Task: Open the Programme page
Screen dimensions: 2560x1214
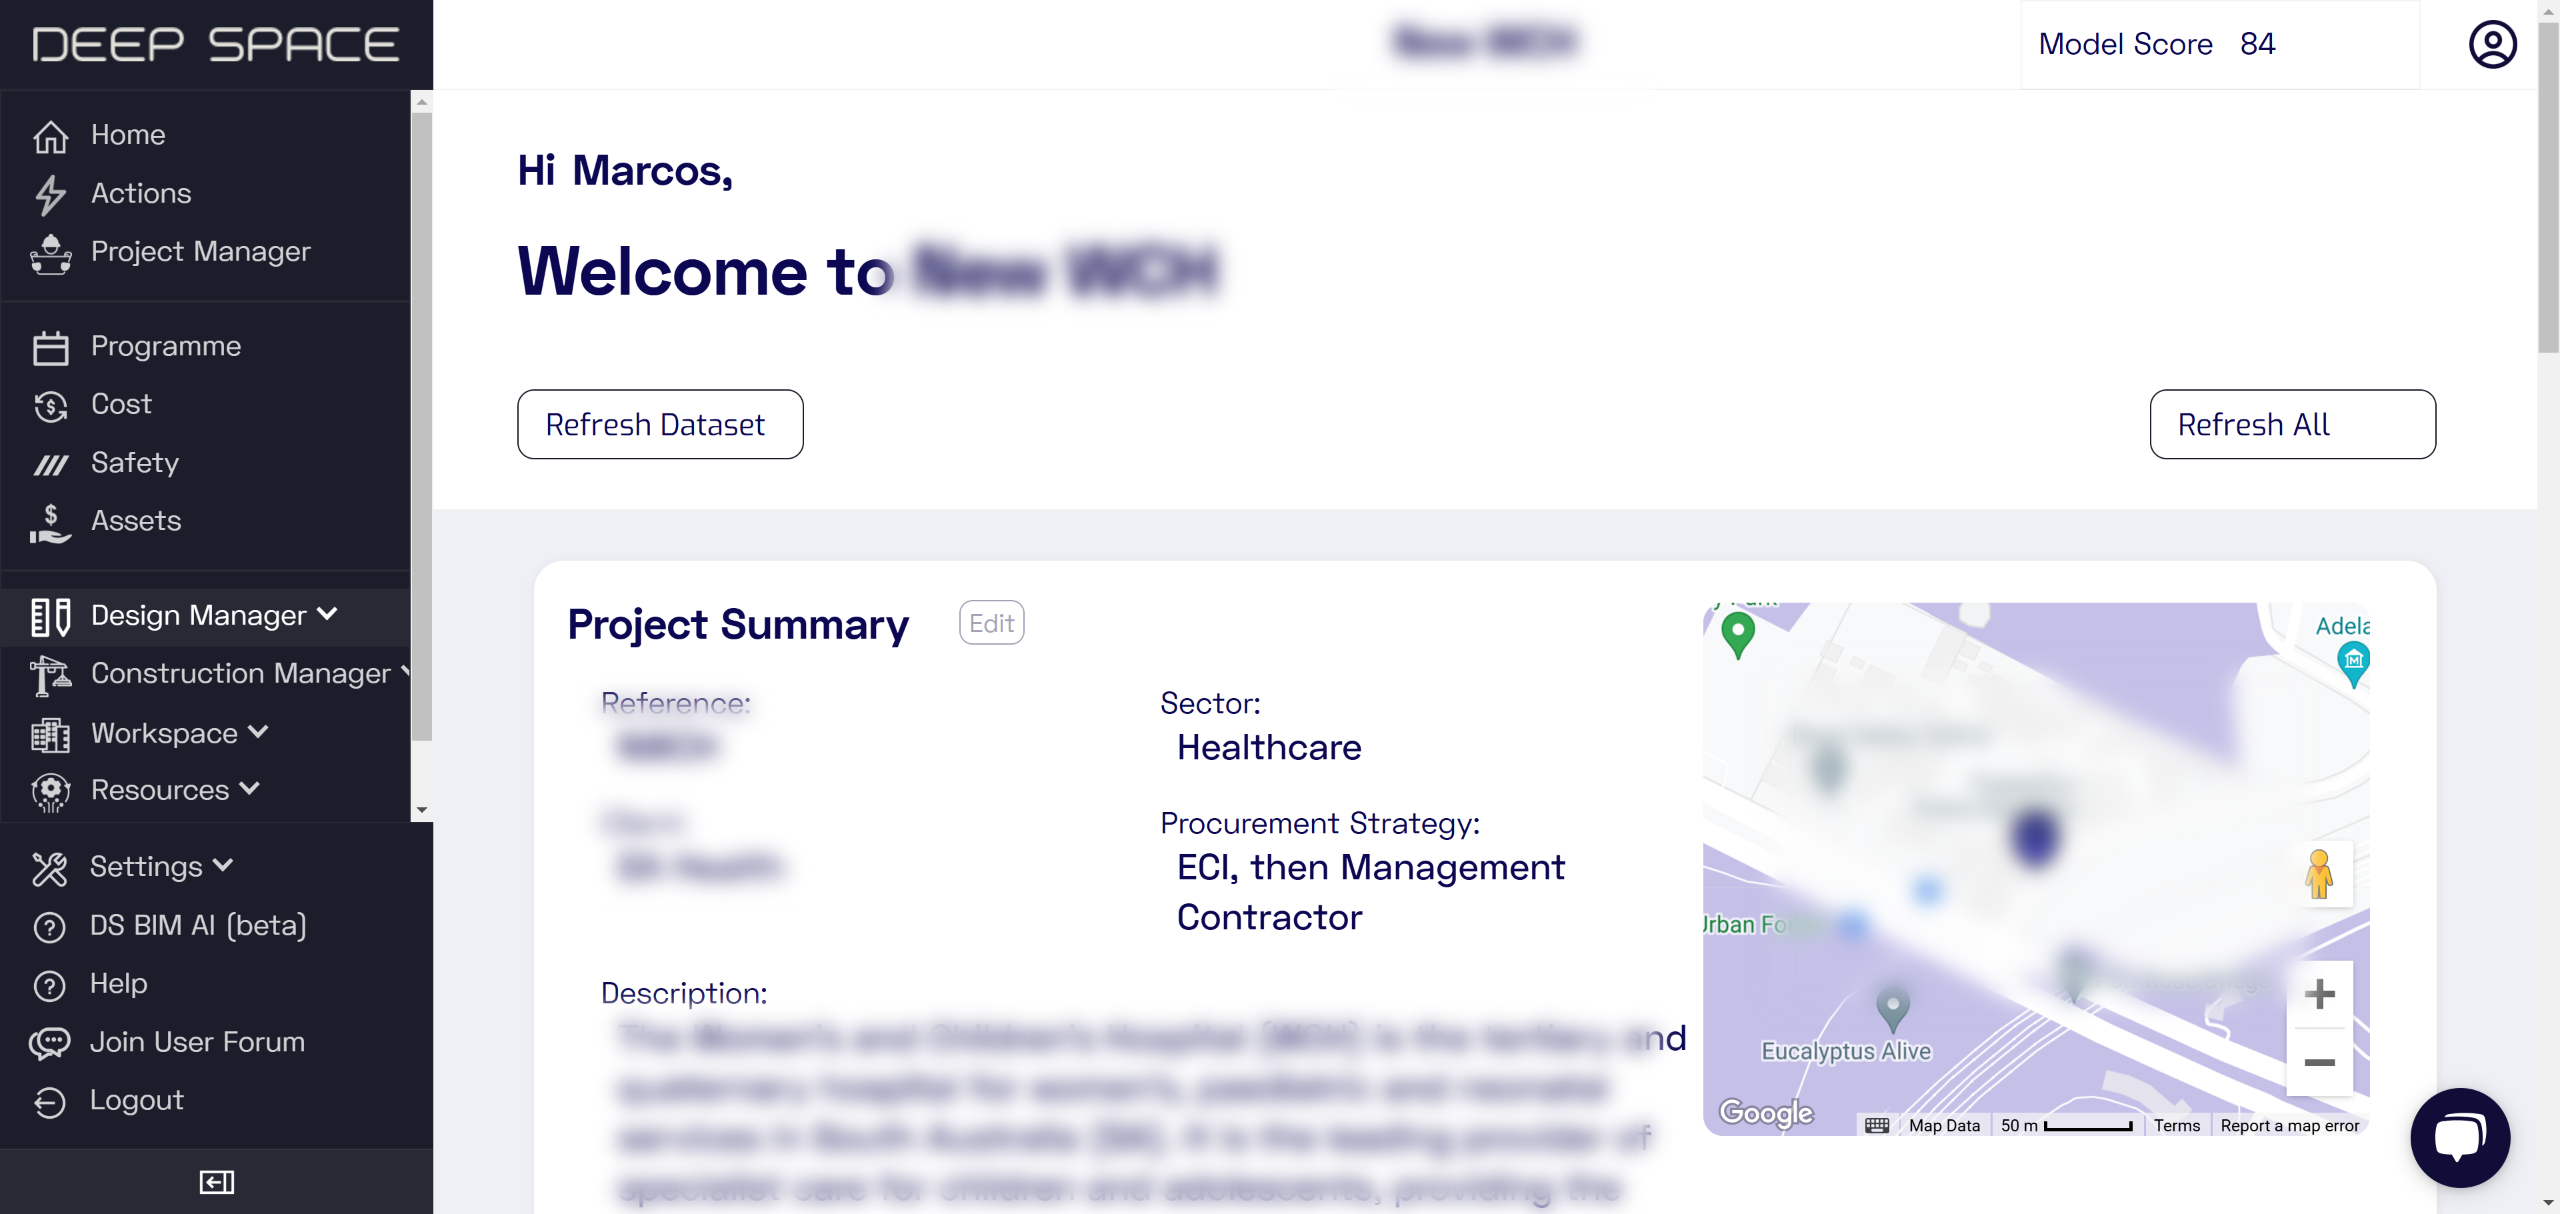Action: pos(165,346)
